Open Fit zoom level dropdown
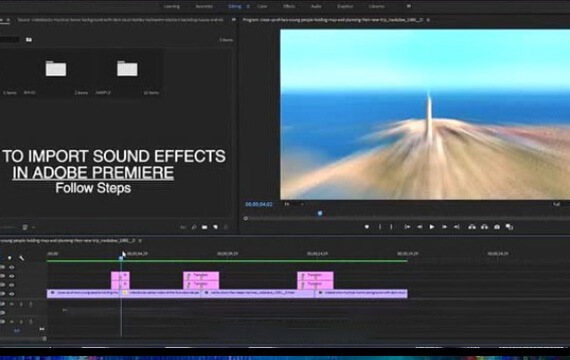The image size is (570, 360). tap(294, 204)
